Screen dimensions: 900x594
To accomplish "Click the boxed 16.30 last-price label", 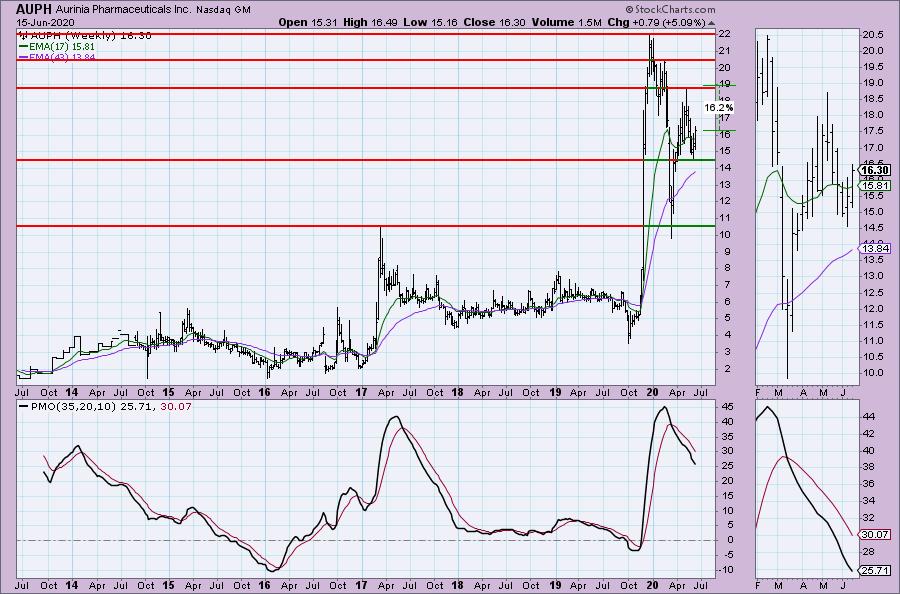I will tap(876, 170).
